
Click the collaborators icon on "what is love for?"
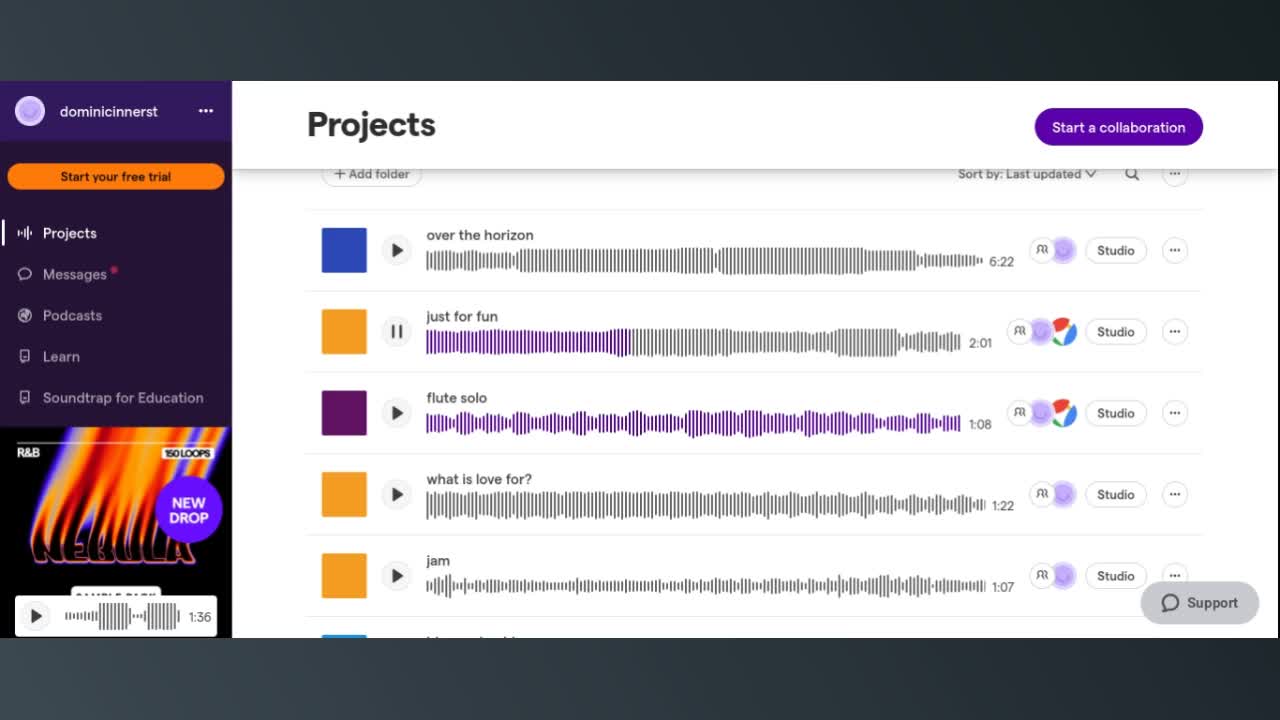1042,494
